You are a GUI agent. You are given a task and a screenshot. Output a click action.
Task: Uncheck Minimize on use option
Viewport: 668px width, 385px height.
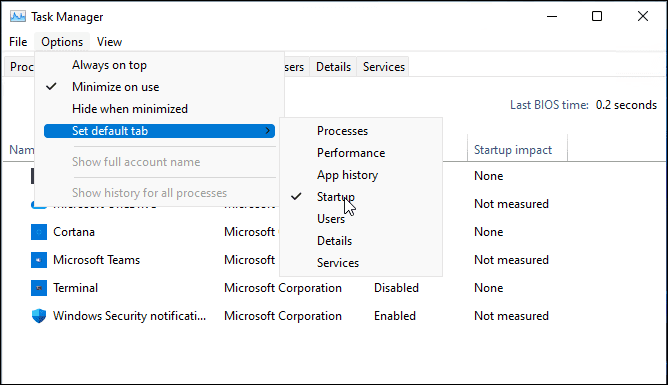coord(159,87)
